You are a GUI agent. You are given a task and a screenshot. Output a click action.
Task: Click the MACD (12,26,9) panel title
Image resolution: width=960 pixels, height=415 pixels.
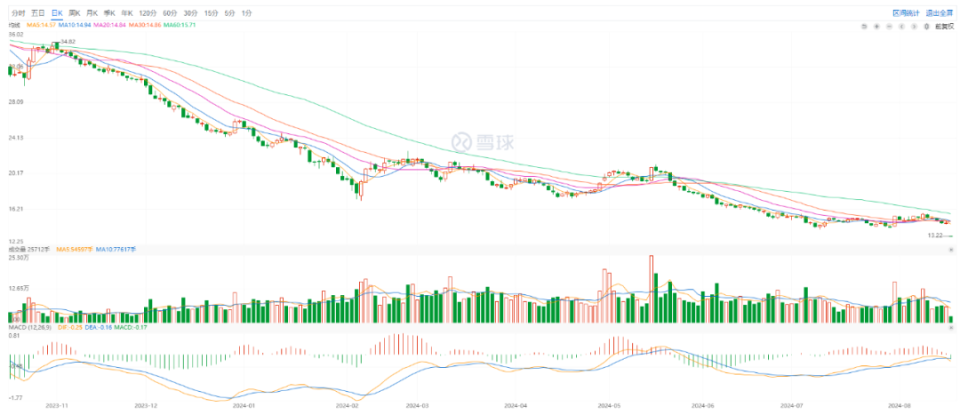(x=30, y=327)
